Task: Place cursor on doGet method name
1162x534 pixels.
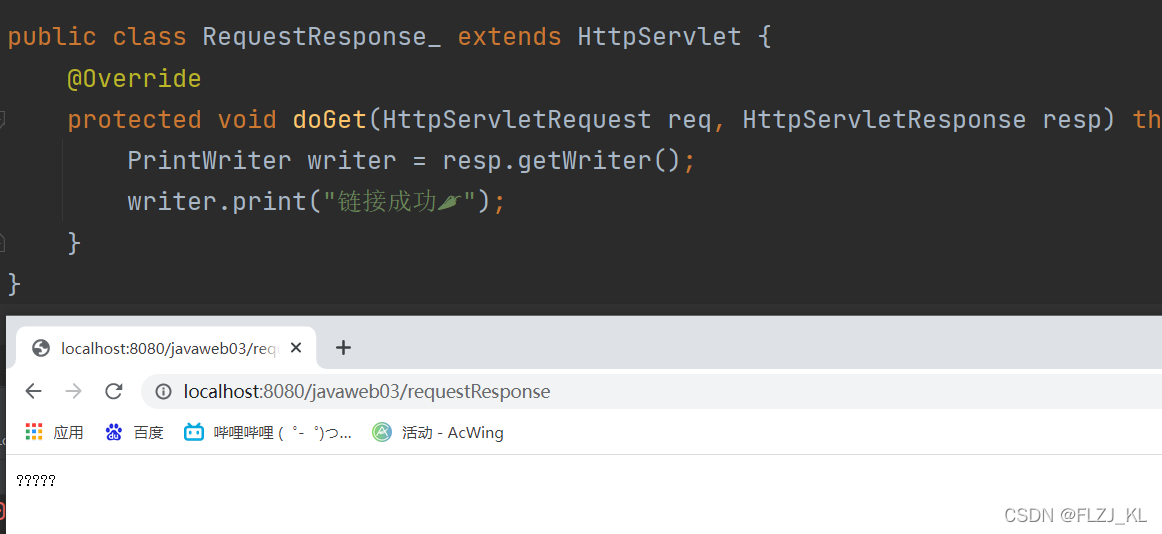Action: [330, 119]
